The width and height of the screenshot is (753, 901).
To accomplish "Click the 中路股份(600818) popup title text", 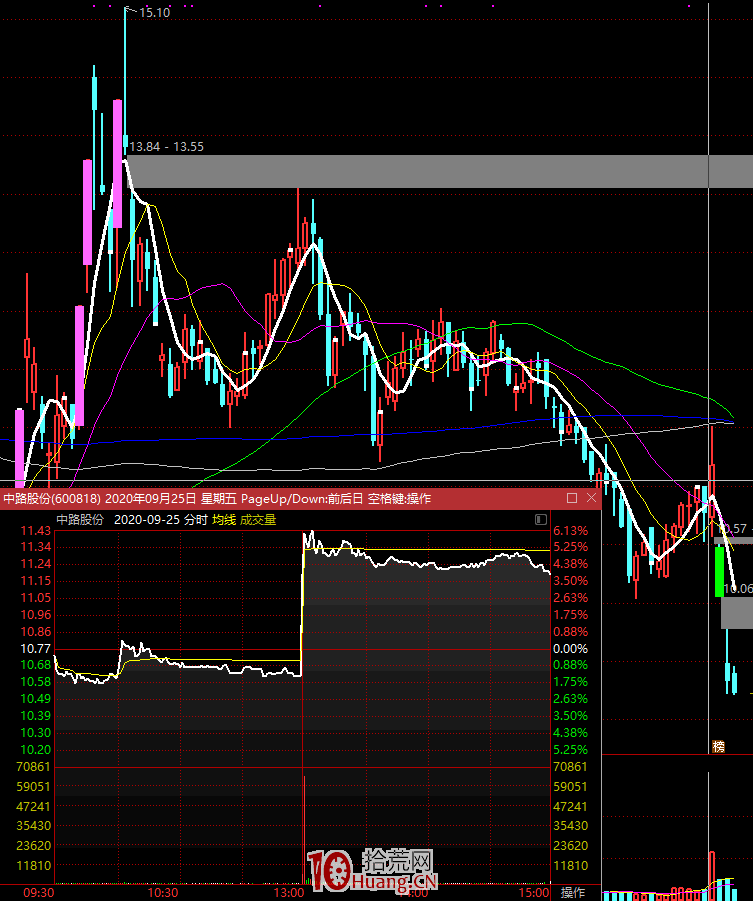I will 50,498.
